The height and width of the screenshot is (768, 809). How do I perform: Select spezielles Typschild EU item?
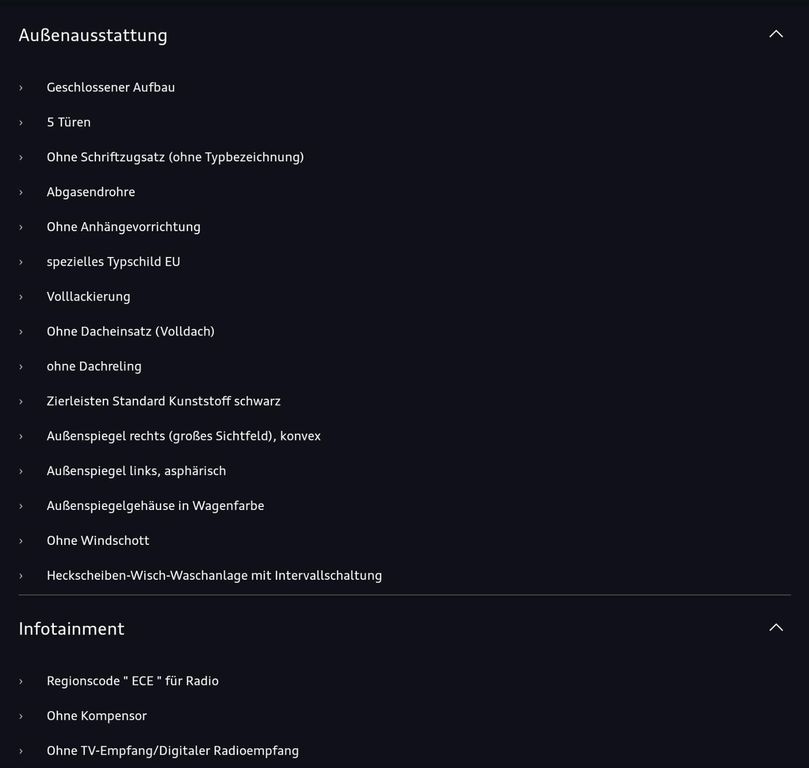tap(114, 262)
